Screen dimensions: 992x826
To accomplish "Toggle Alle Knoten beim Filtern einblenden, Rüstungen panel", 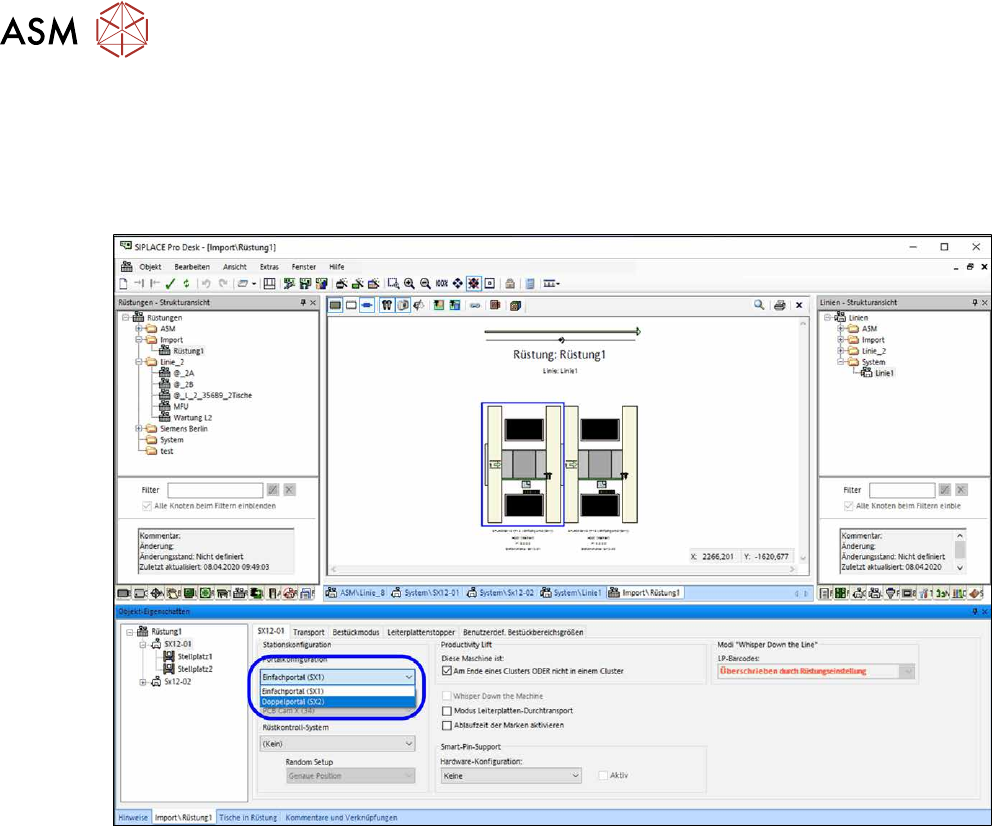I will 147,506.
